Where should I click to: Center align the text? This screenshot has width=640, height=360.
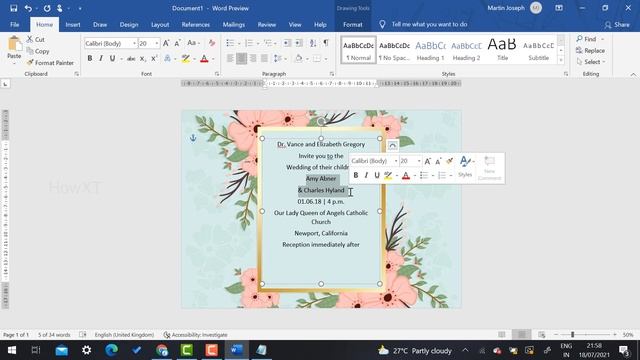(x=242, y=59)
